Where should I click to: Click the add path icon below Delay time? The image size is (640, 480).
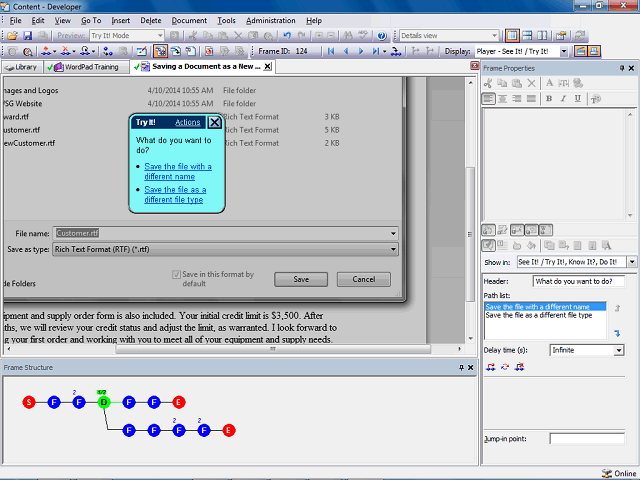(x=491, y=367)
